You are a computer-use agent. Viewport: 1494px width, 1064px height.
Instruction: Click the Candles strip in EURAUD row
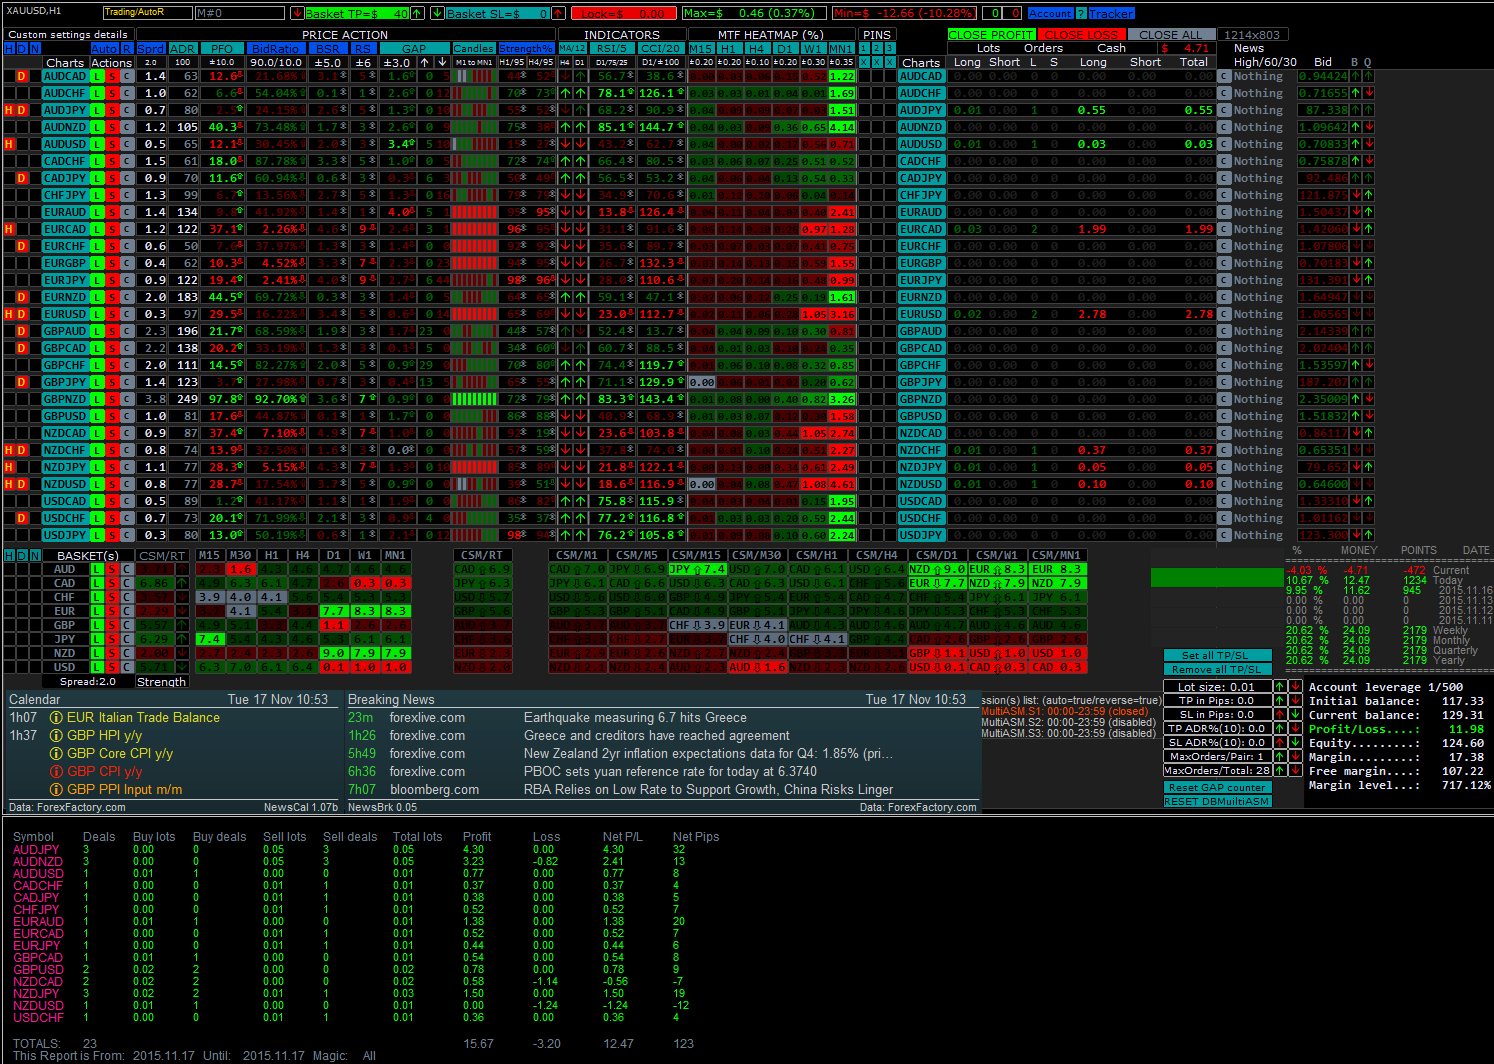[474, 212]
